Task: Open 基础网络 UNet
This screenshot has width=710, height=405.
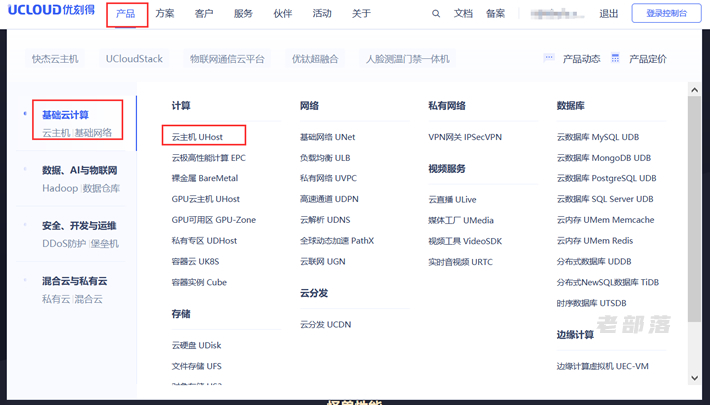Action: click(327, 137)
